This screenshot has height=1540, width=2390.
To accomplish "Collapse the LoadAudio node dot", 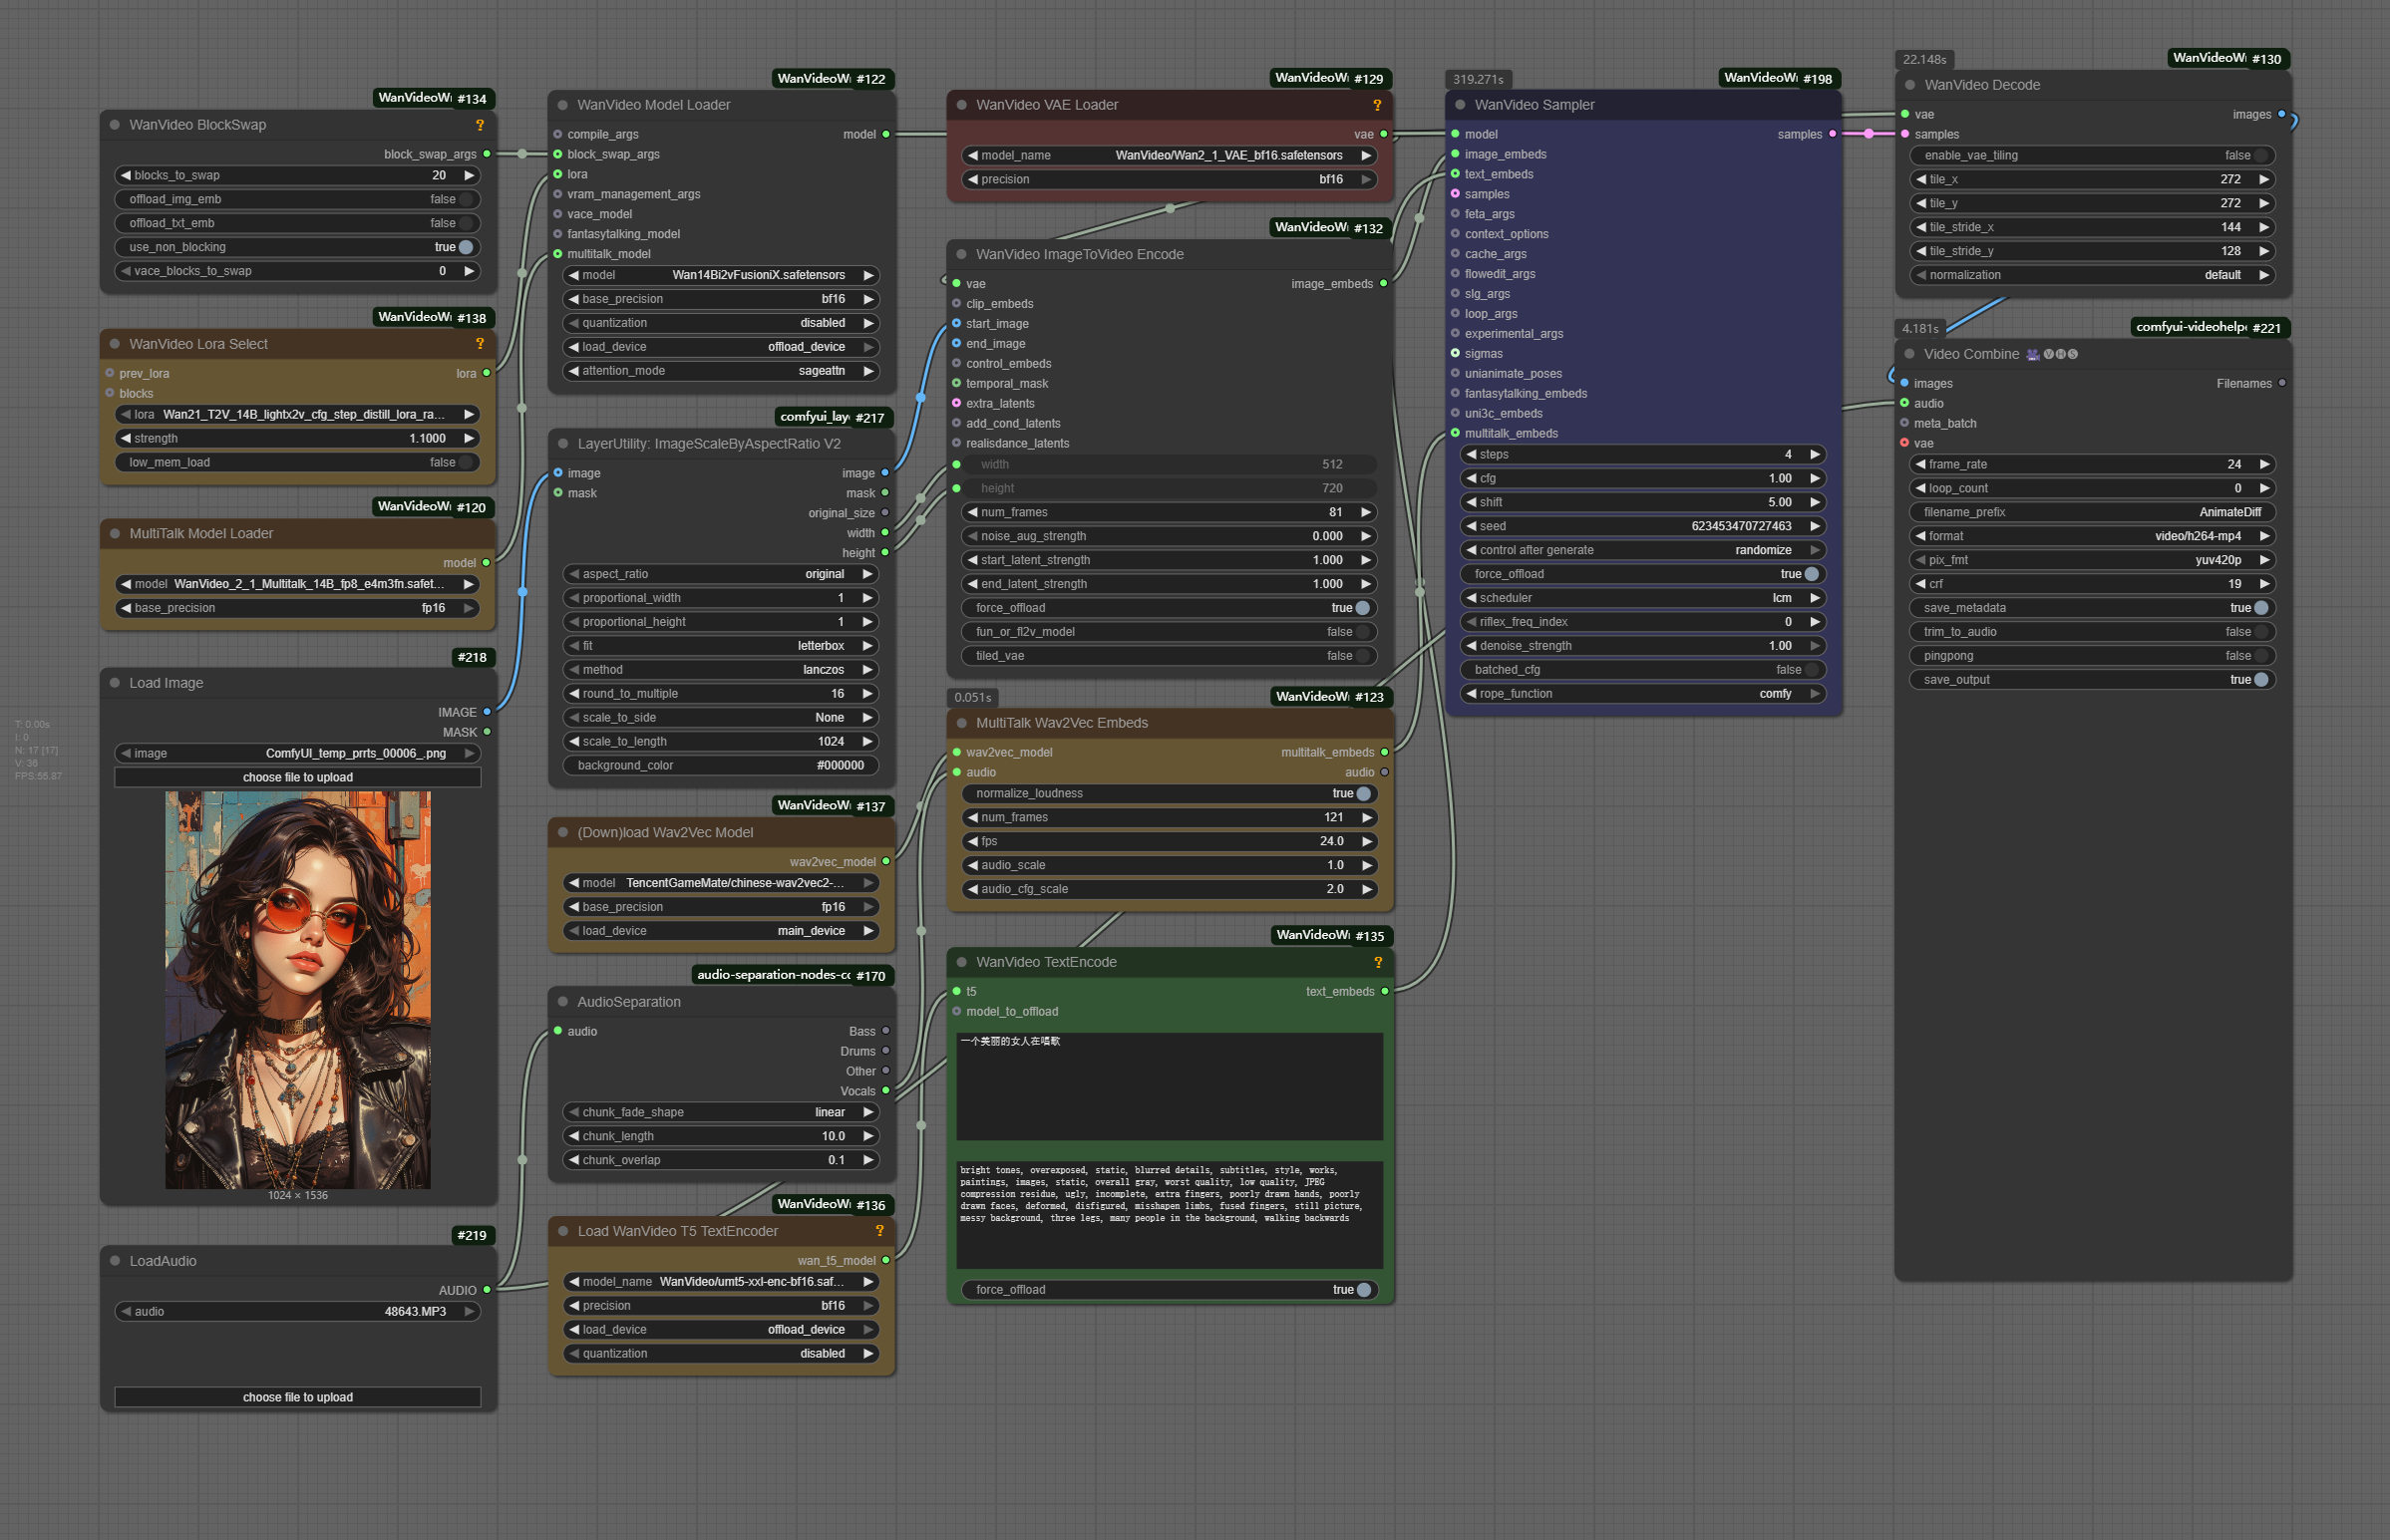I will tap(115, 1261).
